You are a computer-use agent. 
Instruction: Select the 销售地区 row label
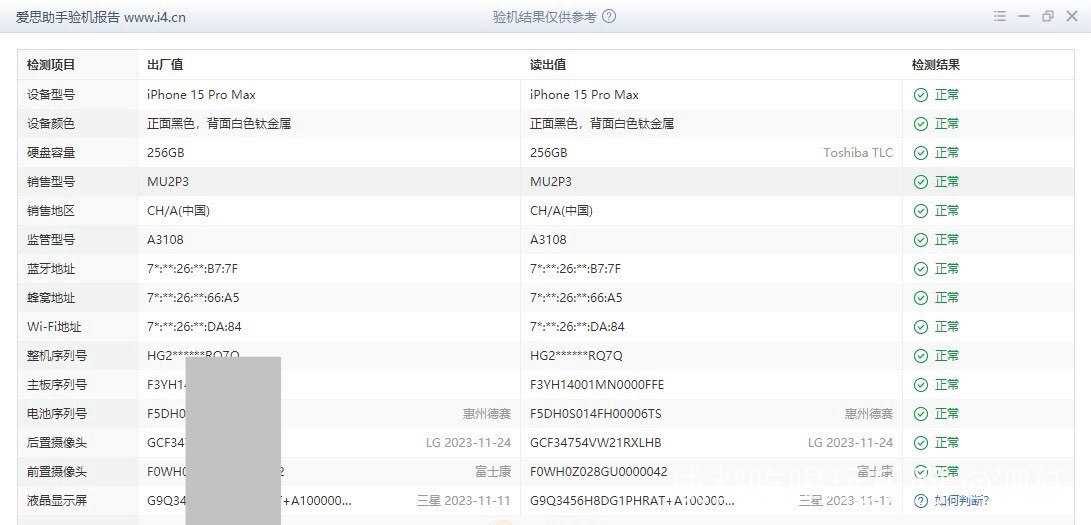pyautogui.click(x=51, y=211)
